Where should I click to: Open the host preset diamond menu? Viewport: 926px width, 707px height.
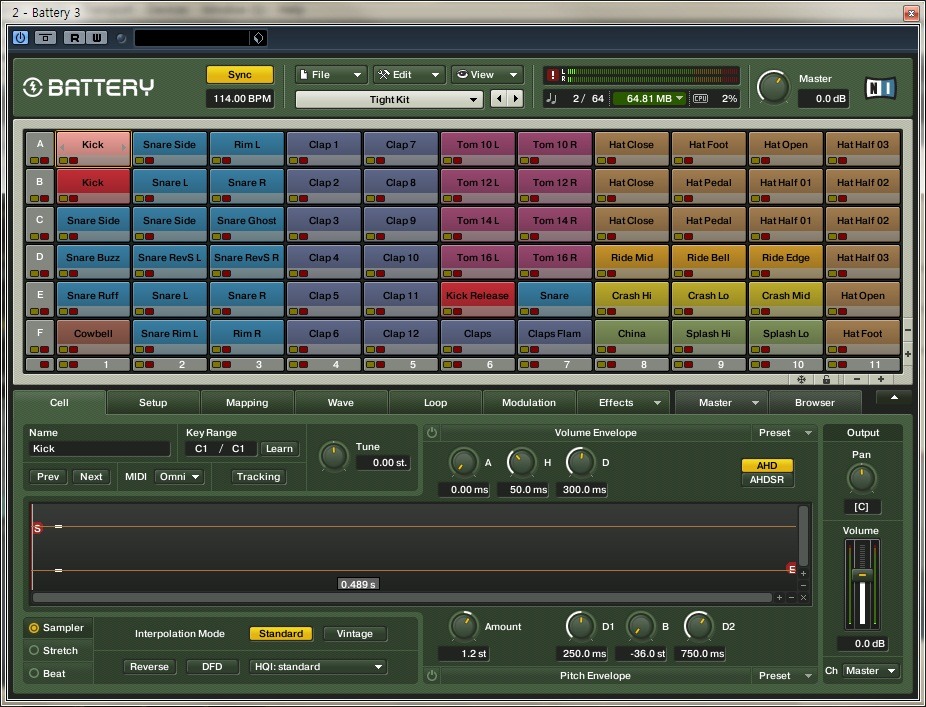pyautogui.click(x=258, y=38)
